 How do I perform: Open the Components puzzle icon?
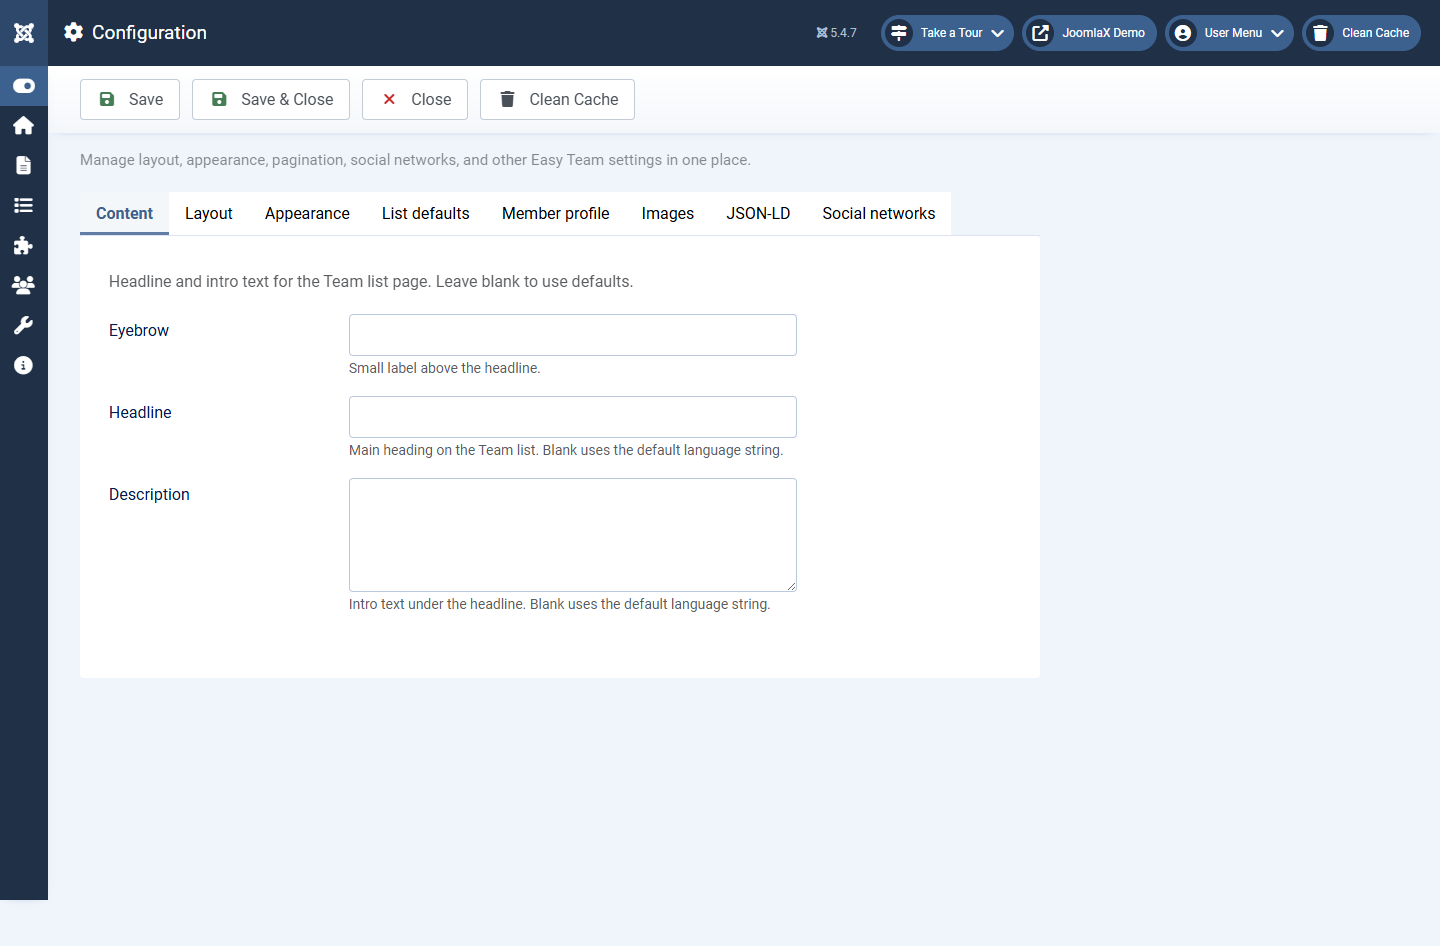click(x=24, y=245)
